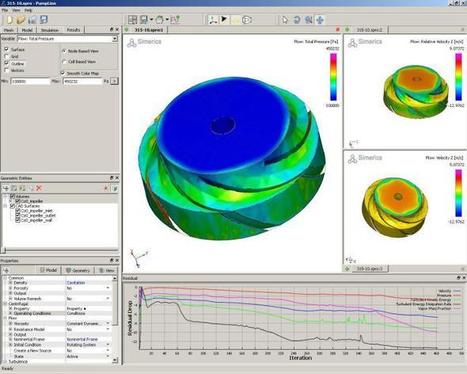Click the Geometry button in Properties panel
The width and height of the screenshot is (467, 374).
click(78, 270)
